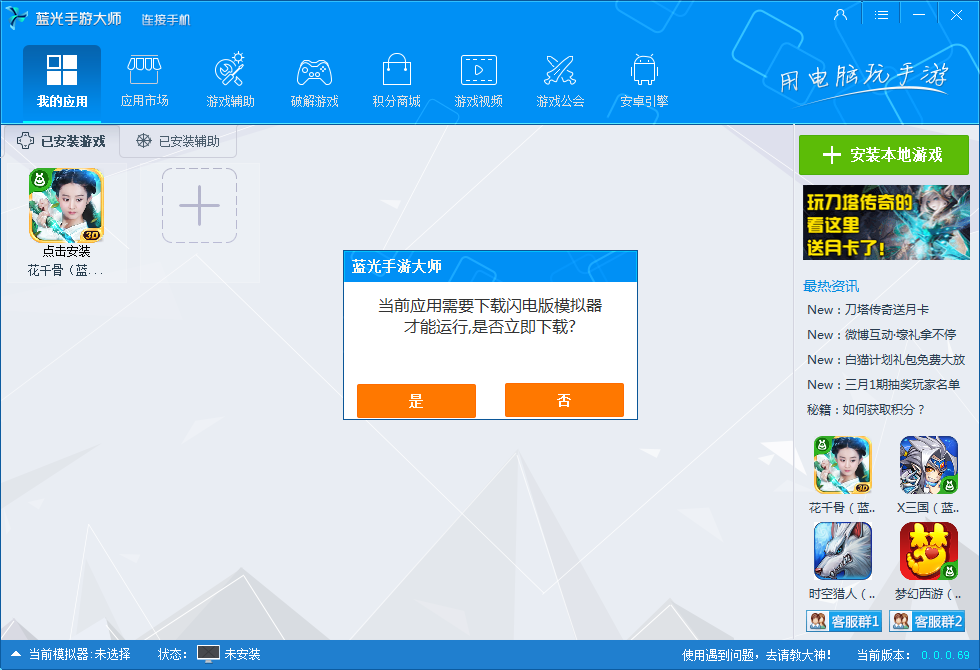Click the add game plus placeholder

[199, 206]
